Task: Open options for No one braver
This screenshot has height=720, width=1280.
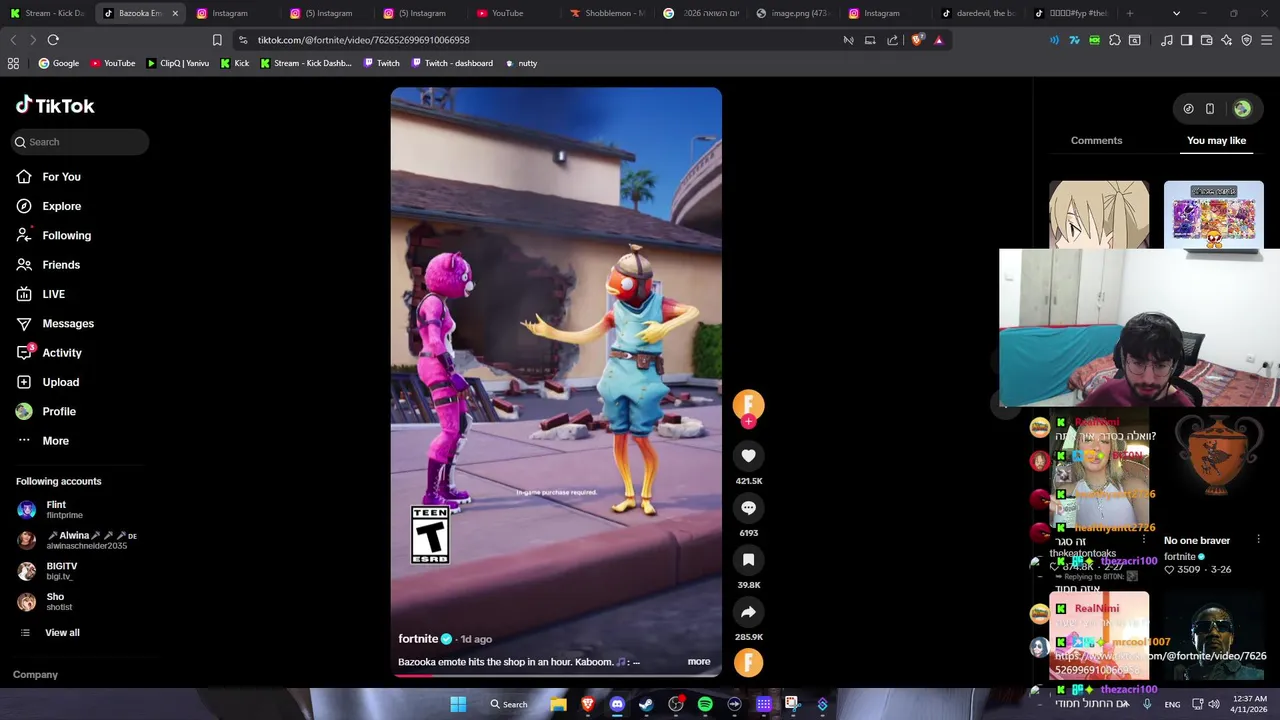Action: tap(1258, 540)
